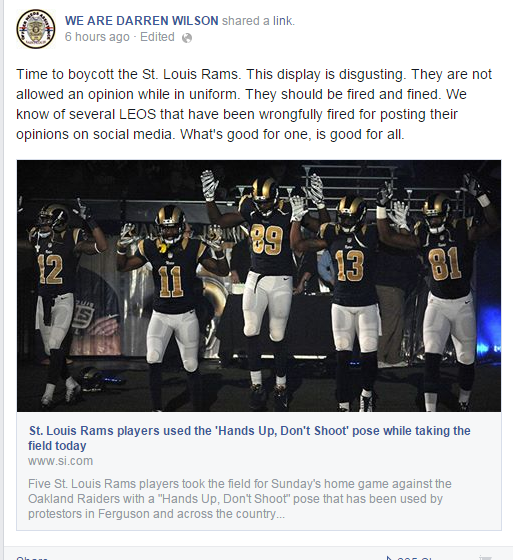This screenshot has width=513, height=560.
Task: Click the share arrow icon near the count
Action: [389, 558]
